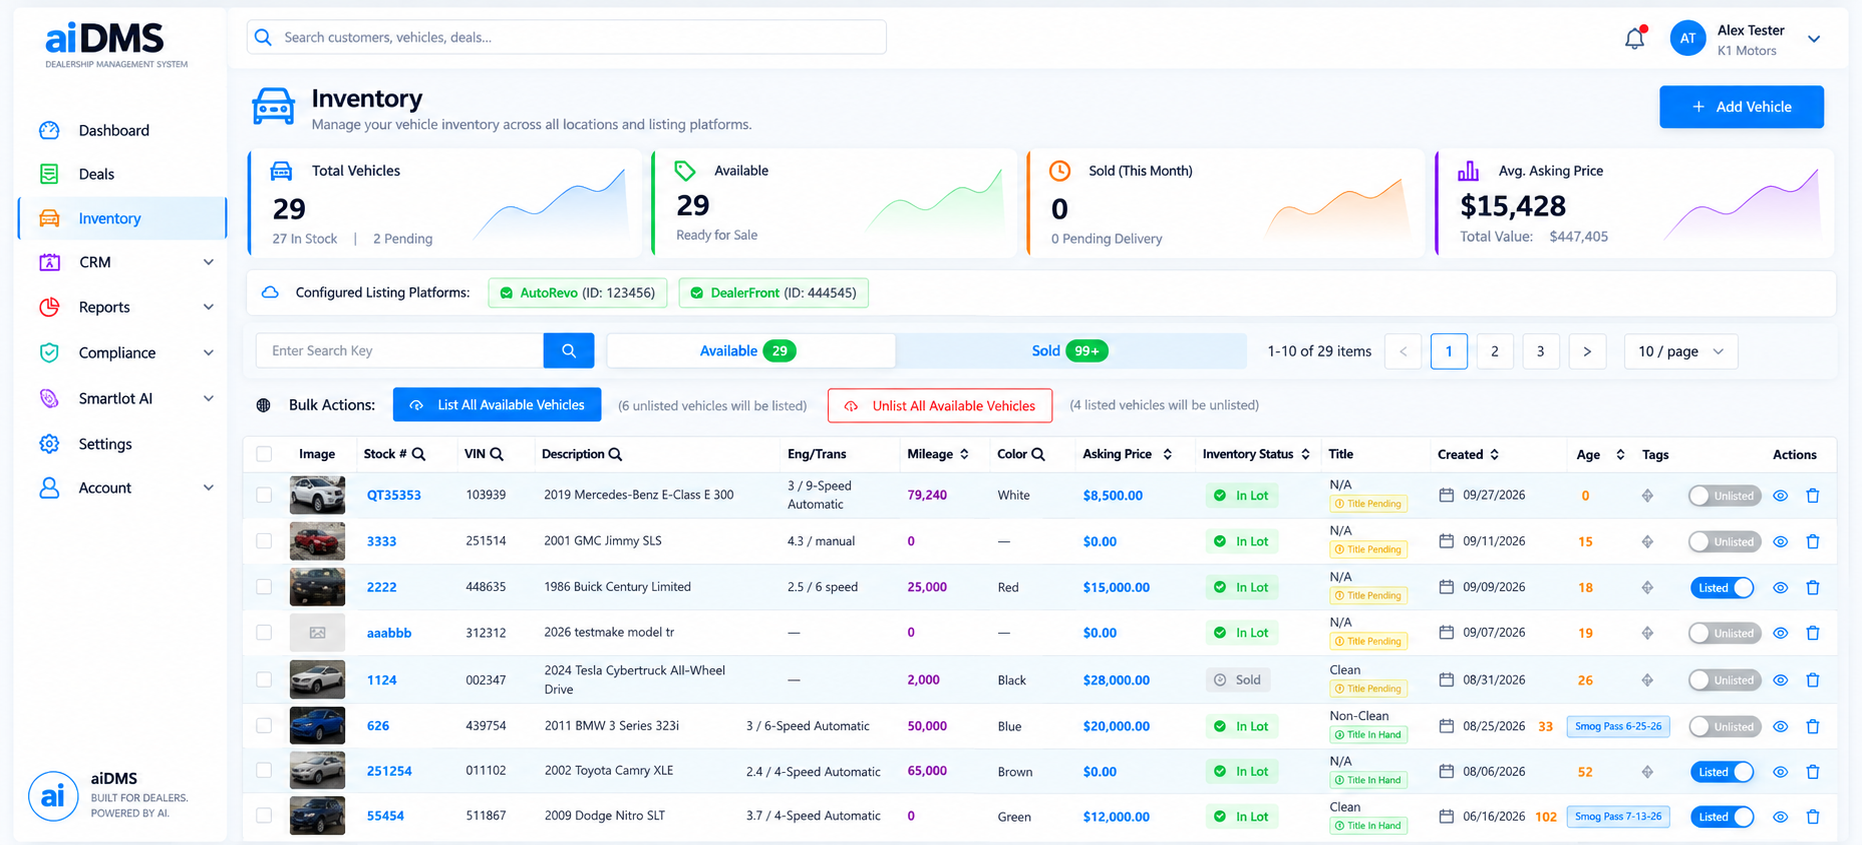This screenshot has height=845, width=1862.
Task: Add tag to the aaabbb row
Action: (1647, 633)
